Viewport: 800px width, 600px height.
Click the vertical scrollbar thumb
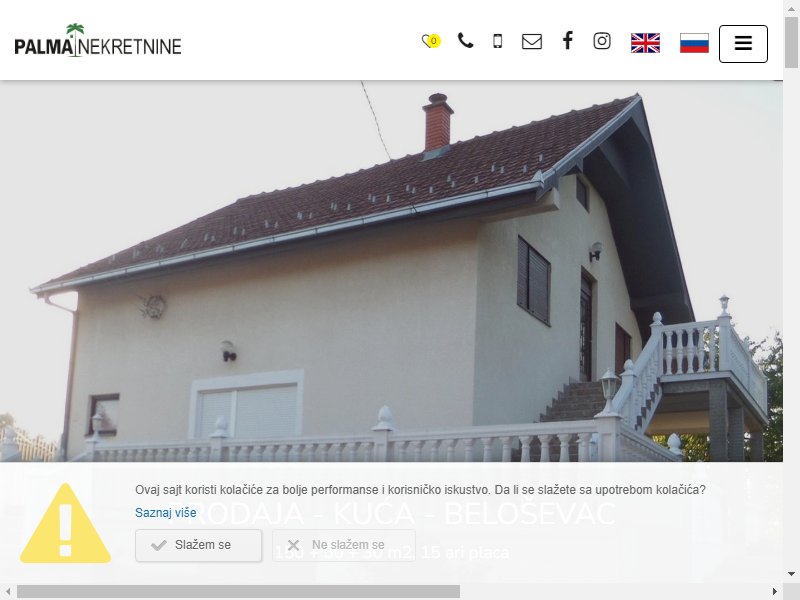coord(792,42)
